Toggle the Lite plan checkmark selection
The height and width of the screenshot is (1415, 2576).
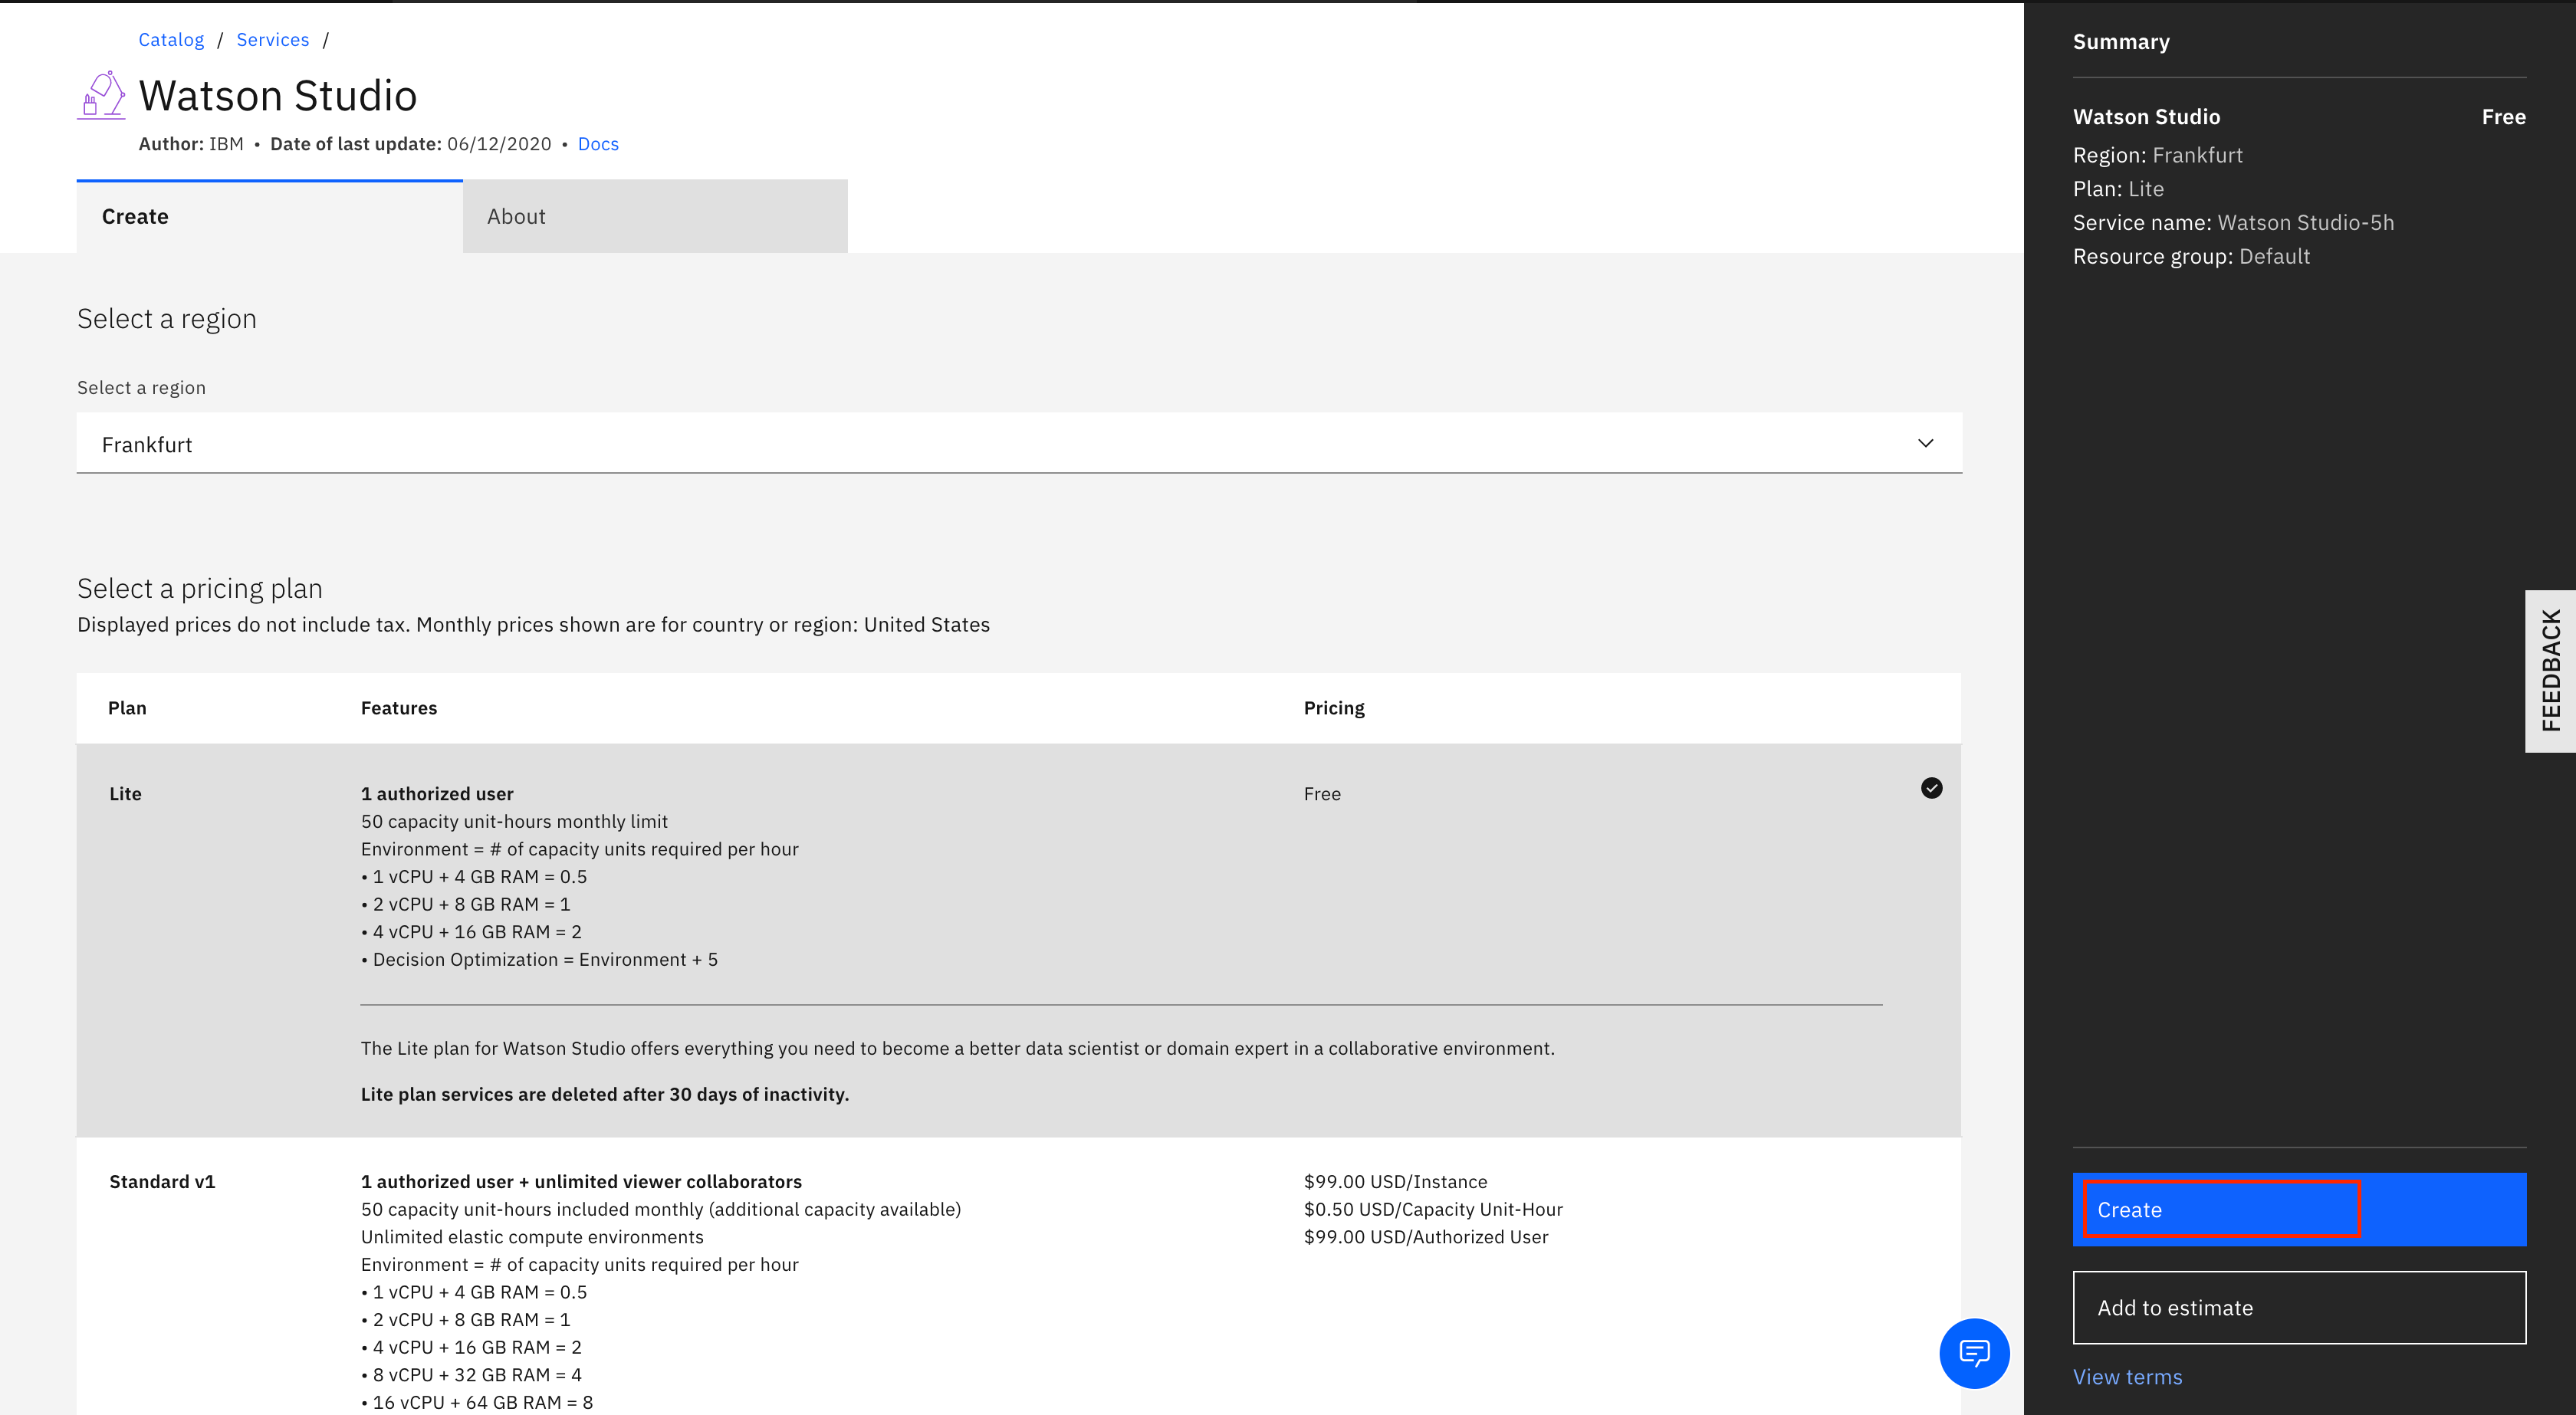(x=1931, y=788)
